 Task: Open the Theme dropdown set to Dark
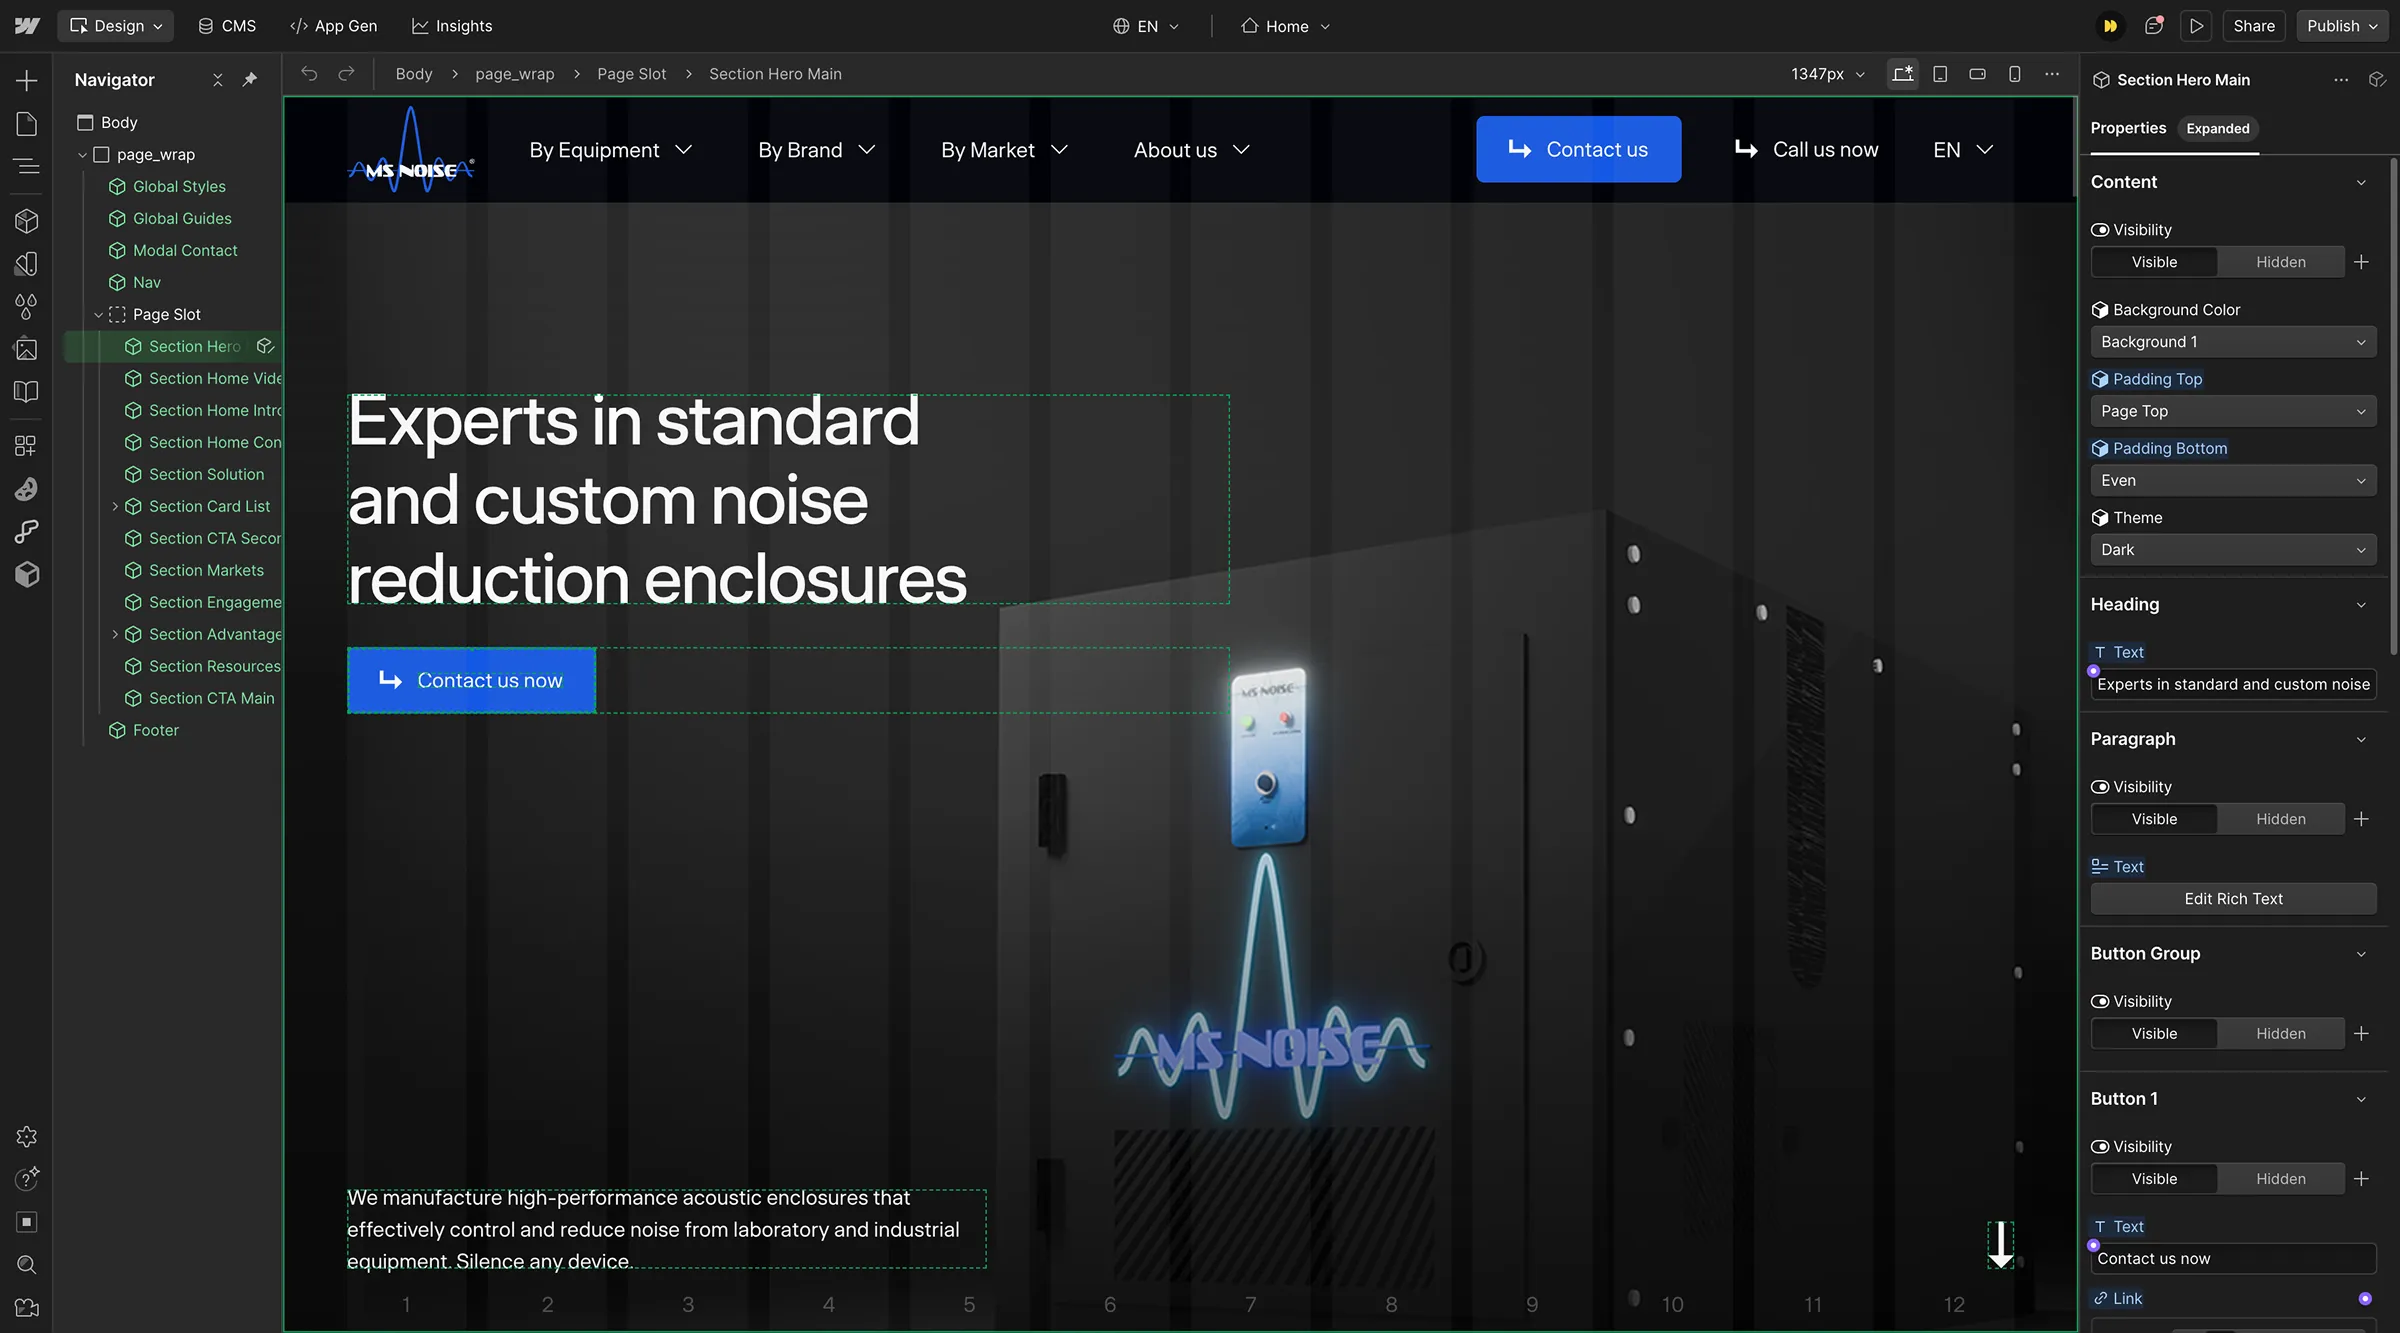tap(2233, 549)
